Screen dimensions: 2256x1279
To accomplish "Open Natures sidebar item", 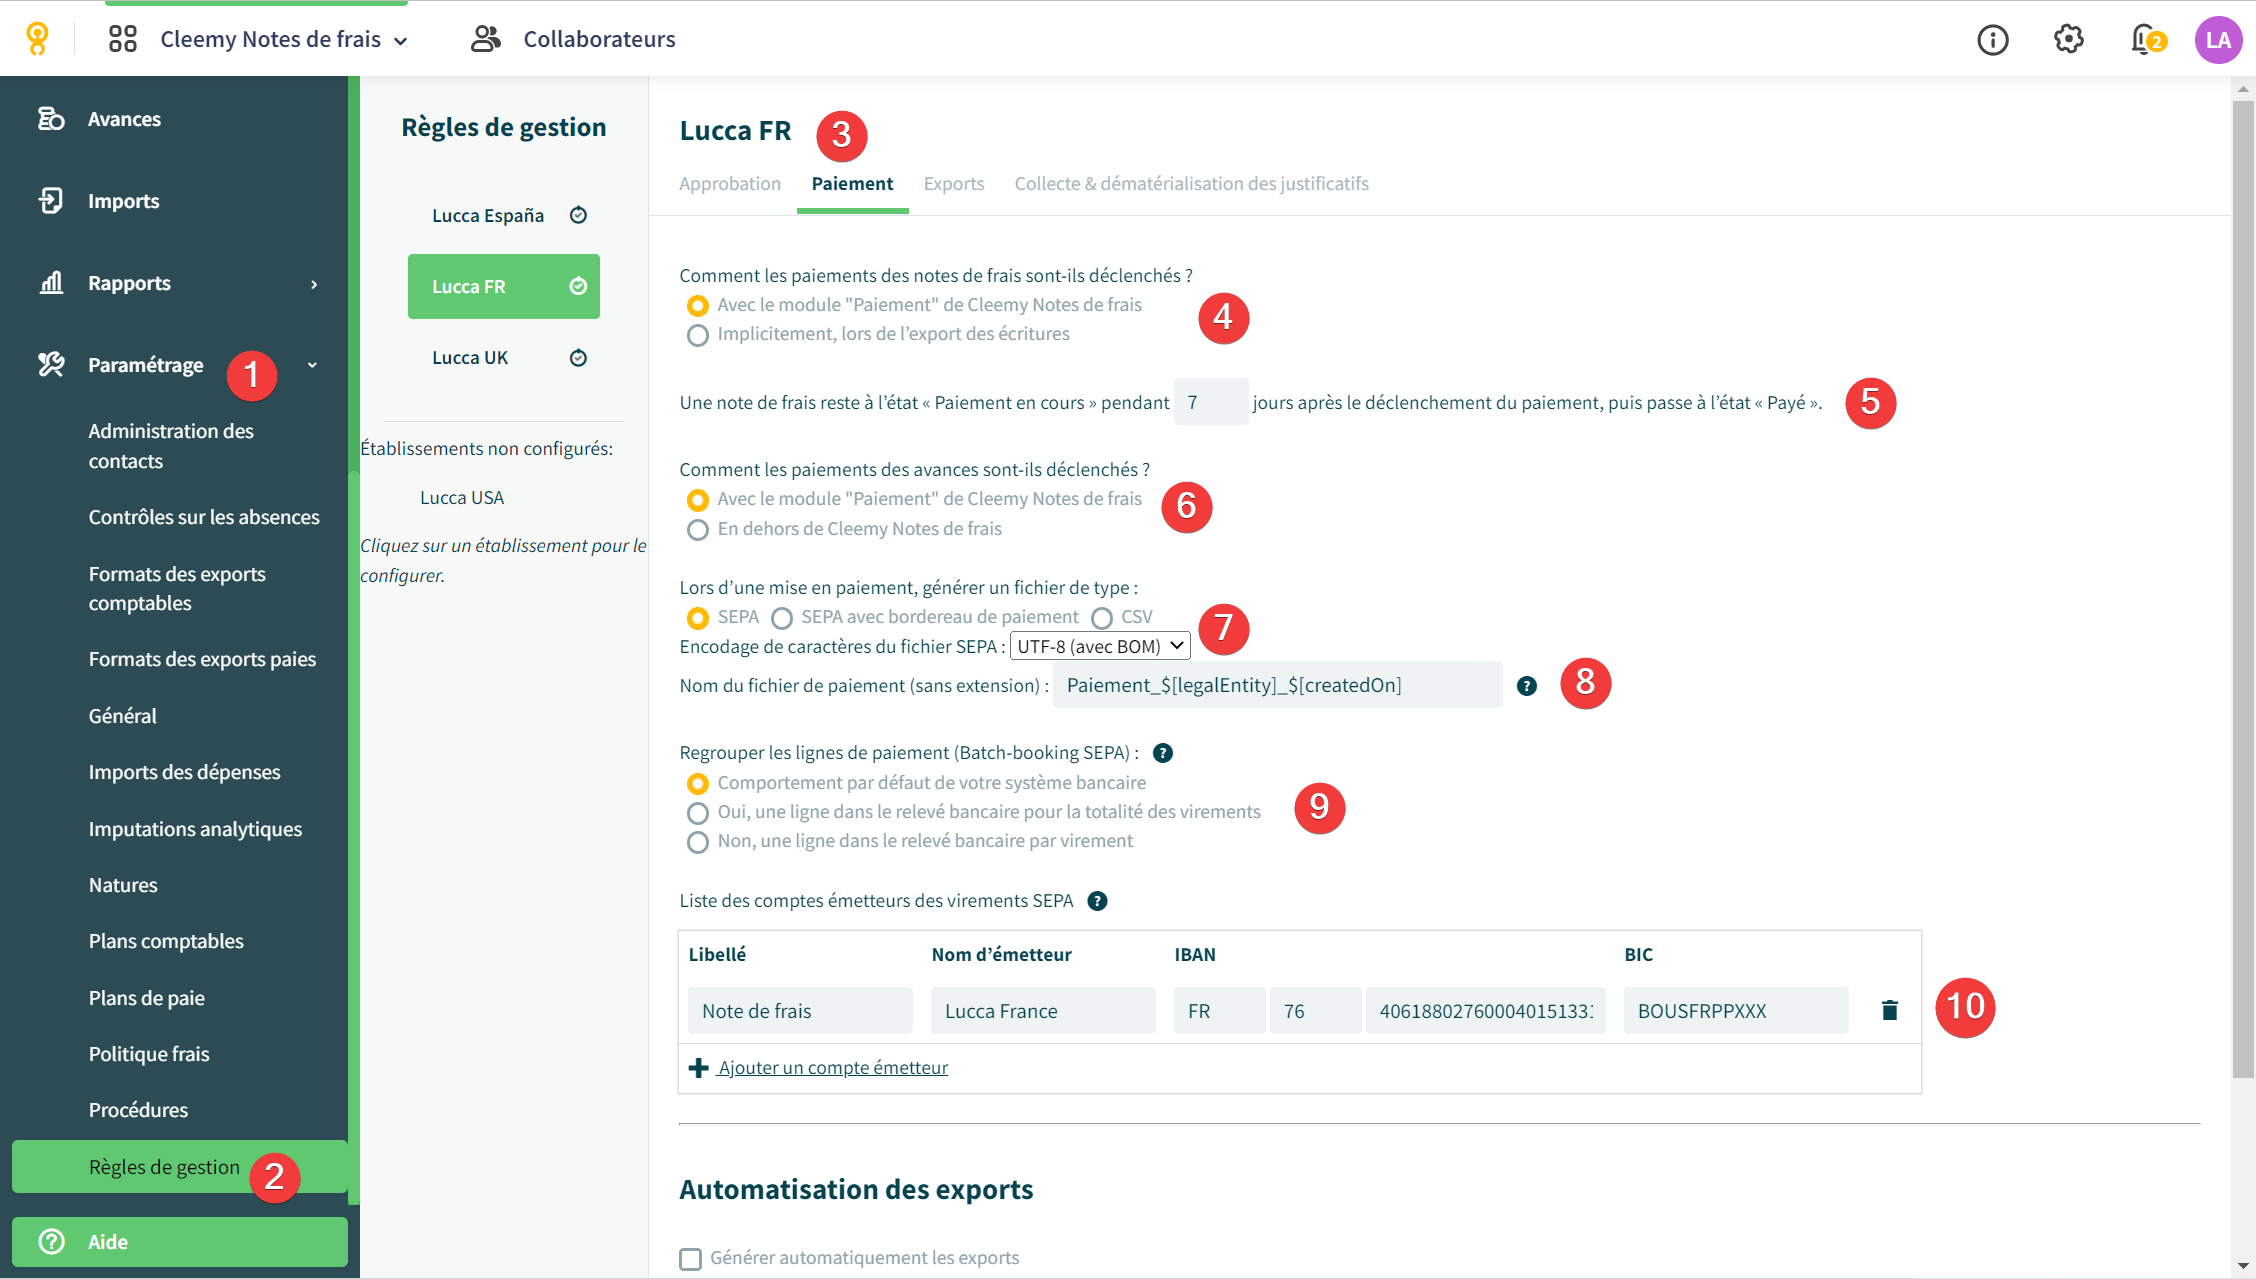I will (123, 885).
